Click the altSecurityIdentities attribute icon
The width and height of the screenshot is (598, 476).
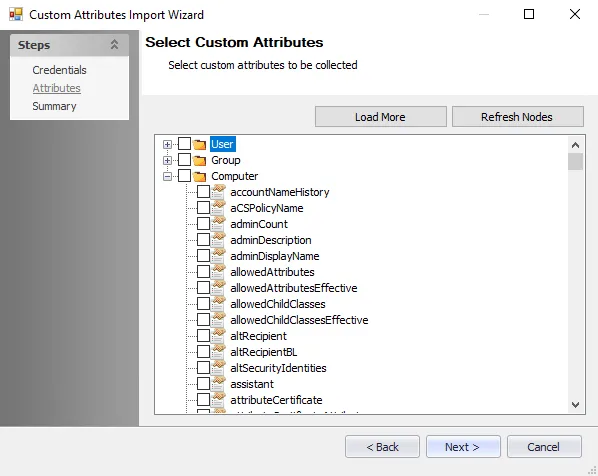219,368
